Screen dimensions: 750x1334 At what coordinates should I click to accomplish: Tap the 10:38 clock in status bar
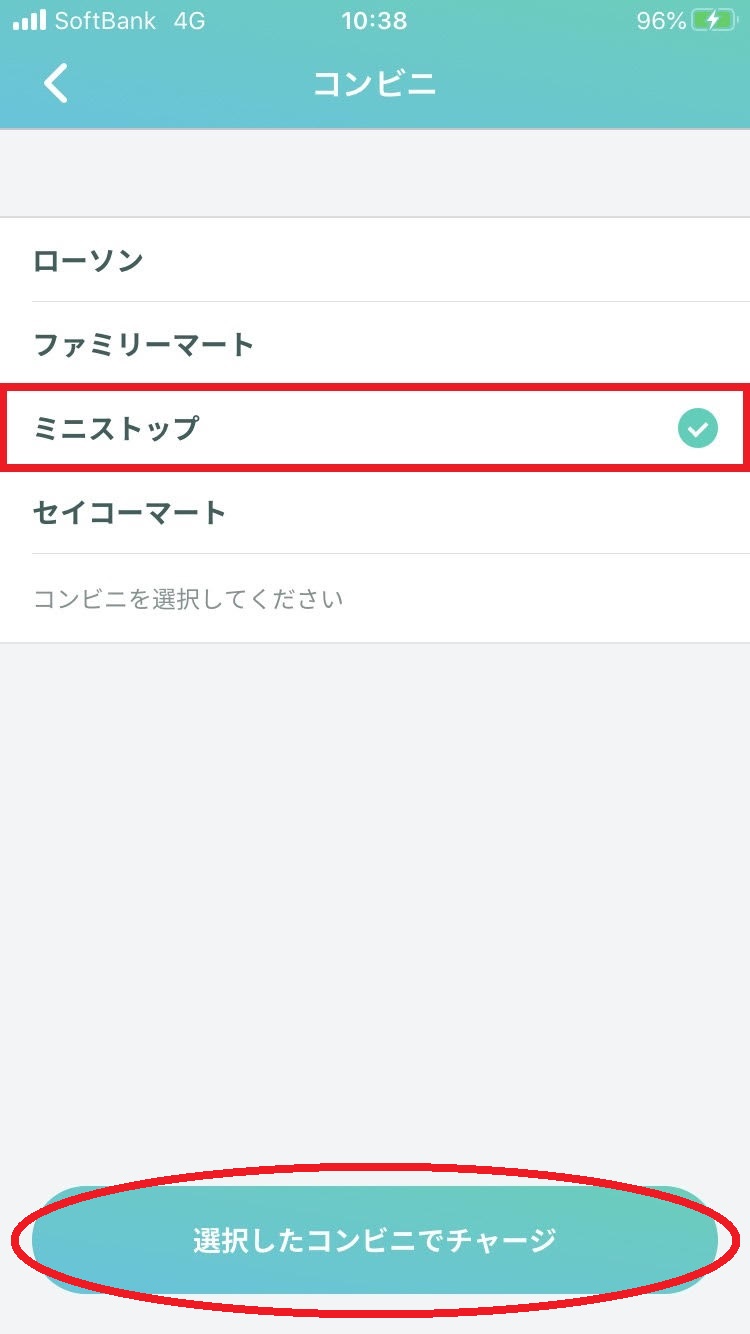(374, 21)
